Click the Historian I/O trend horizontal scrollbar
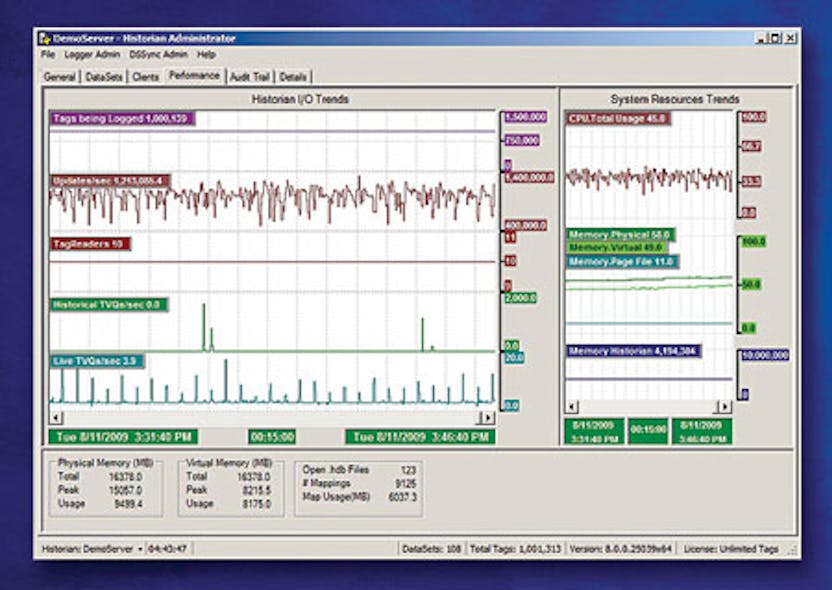Screen dimensions: 832x590 click(272, 418)
